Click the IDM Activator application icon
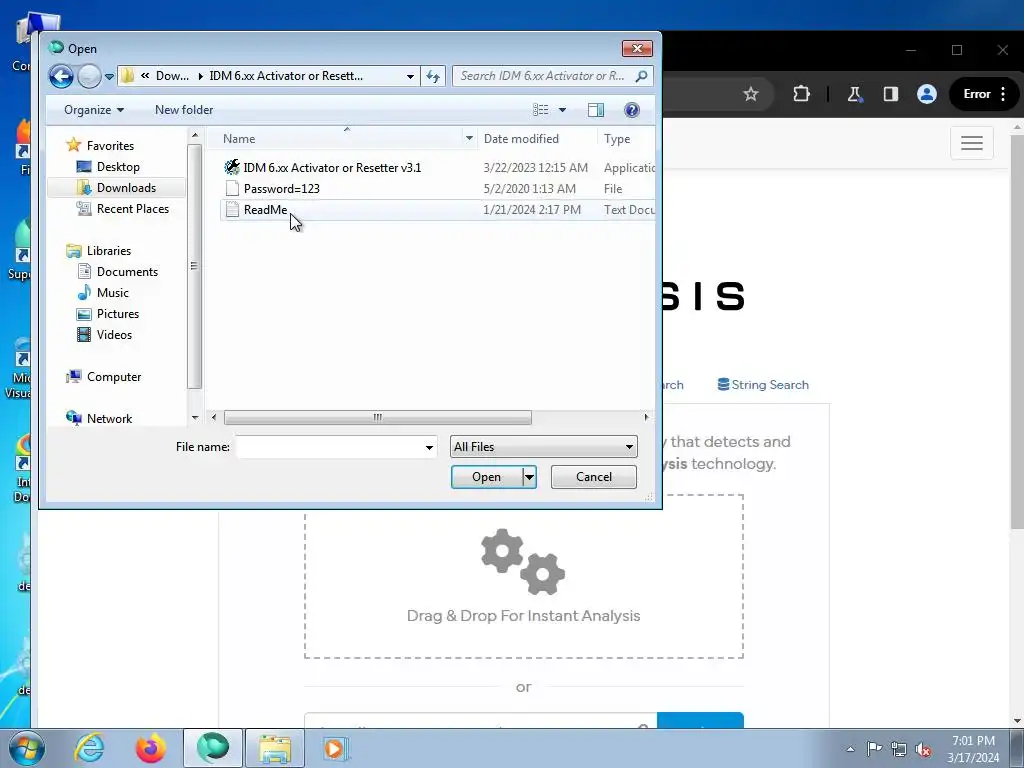1024x768 pixels. (232, 168)
